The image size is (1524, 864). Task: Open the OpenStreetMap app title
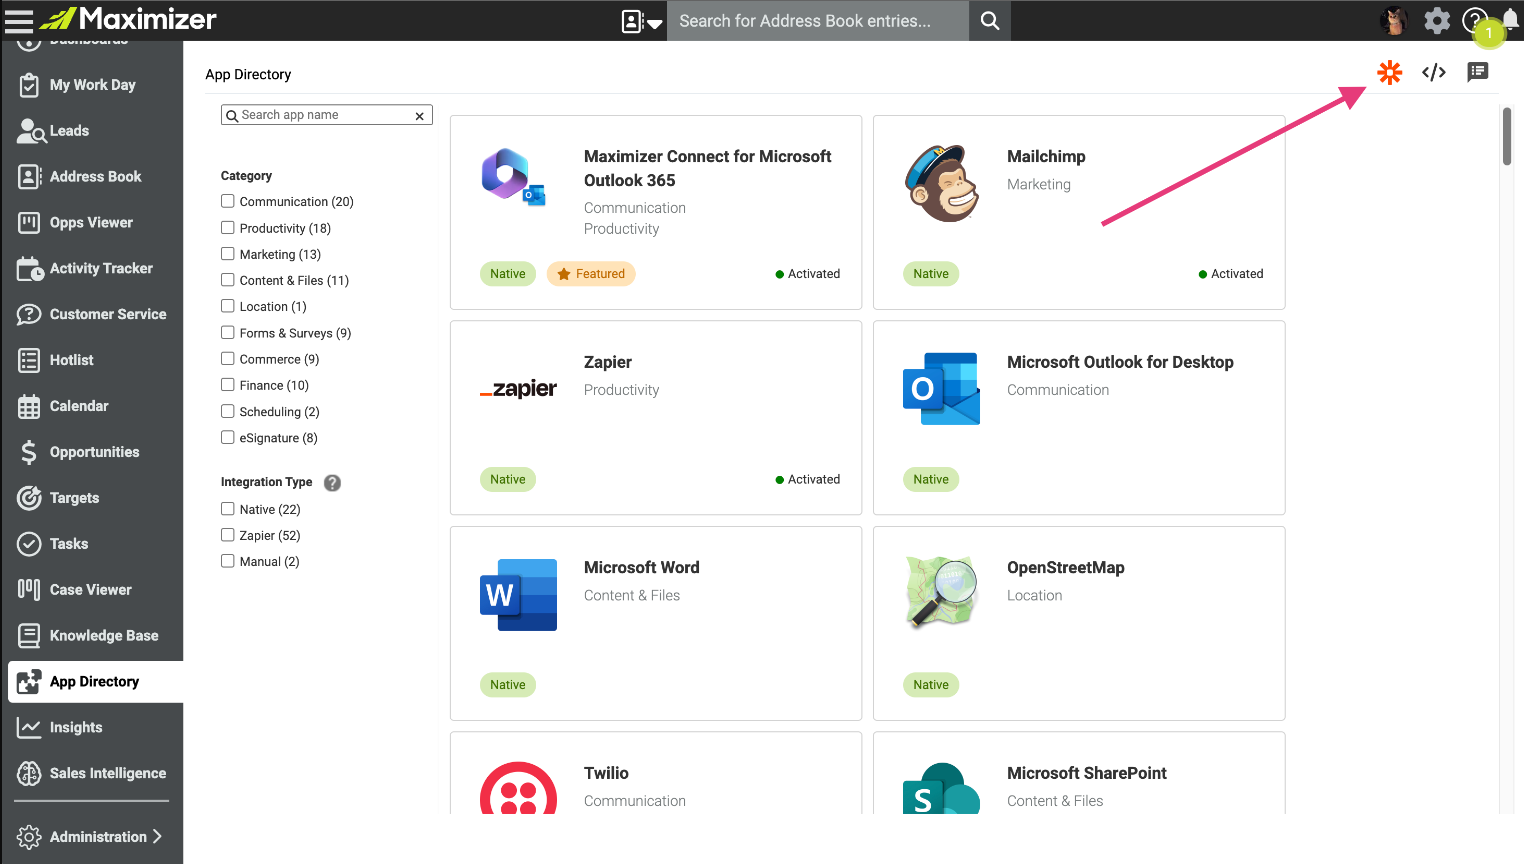tap(1066, 567)
